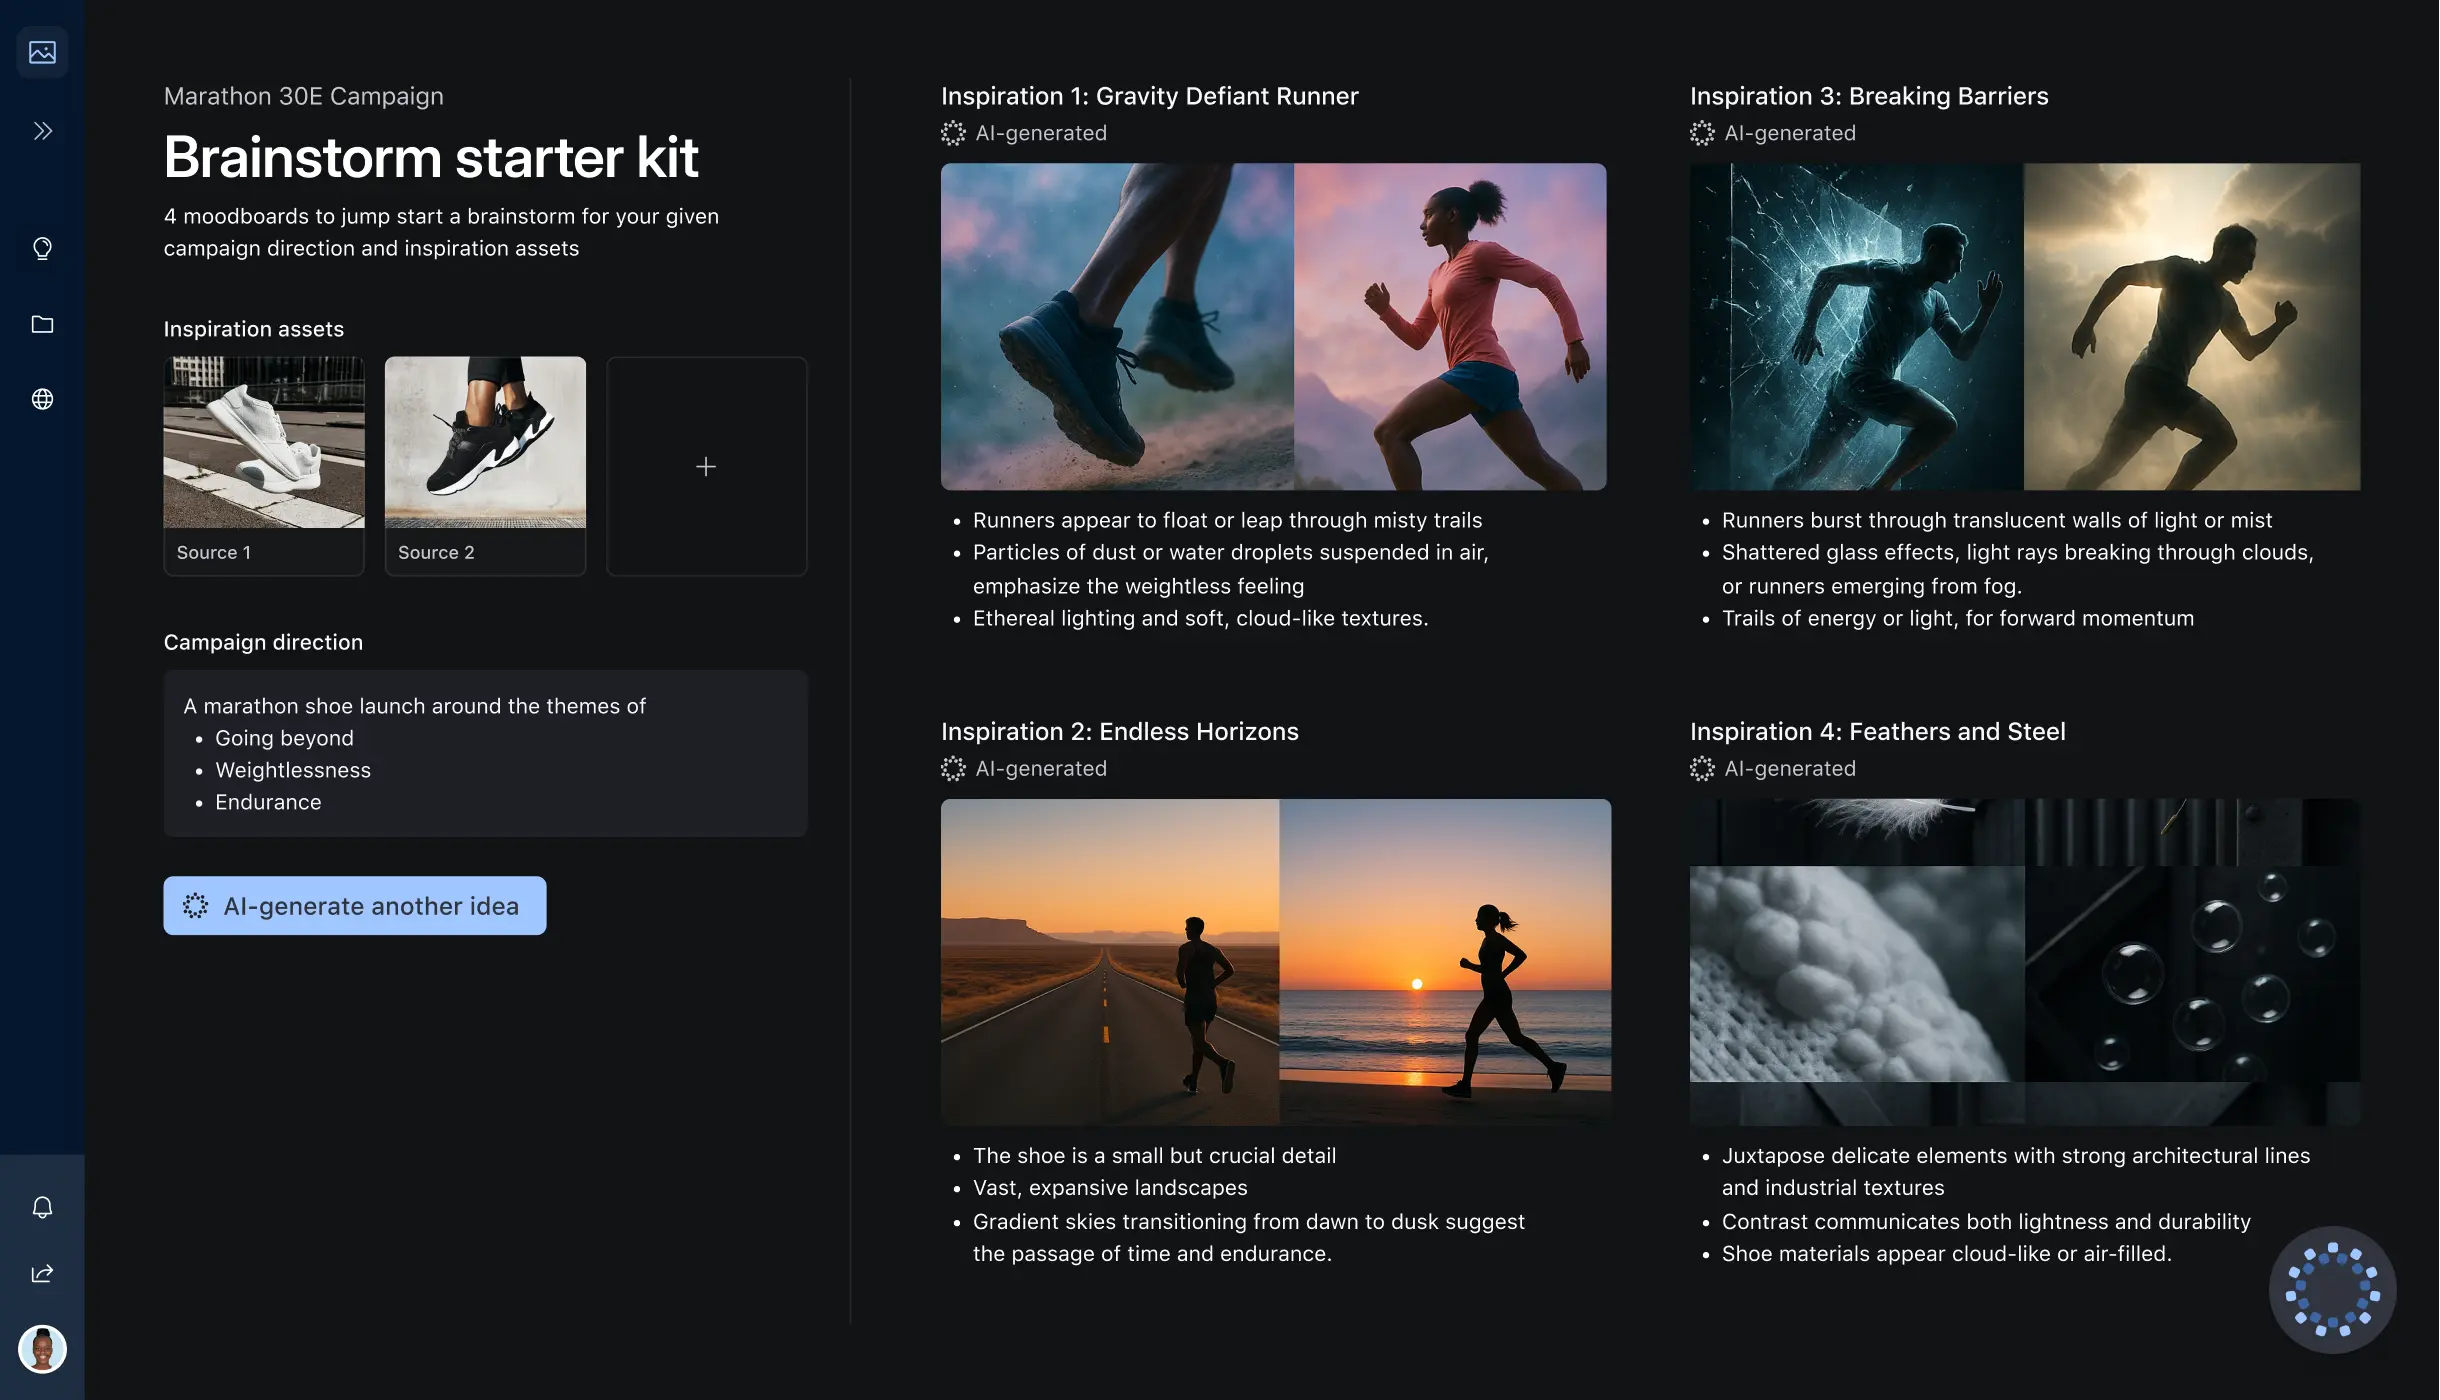Click your profile avatar at bottom left
2440x1400 pixels.
[x=42, y=1348]
